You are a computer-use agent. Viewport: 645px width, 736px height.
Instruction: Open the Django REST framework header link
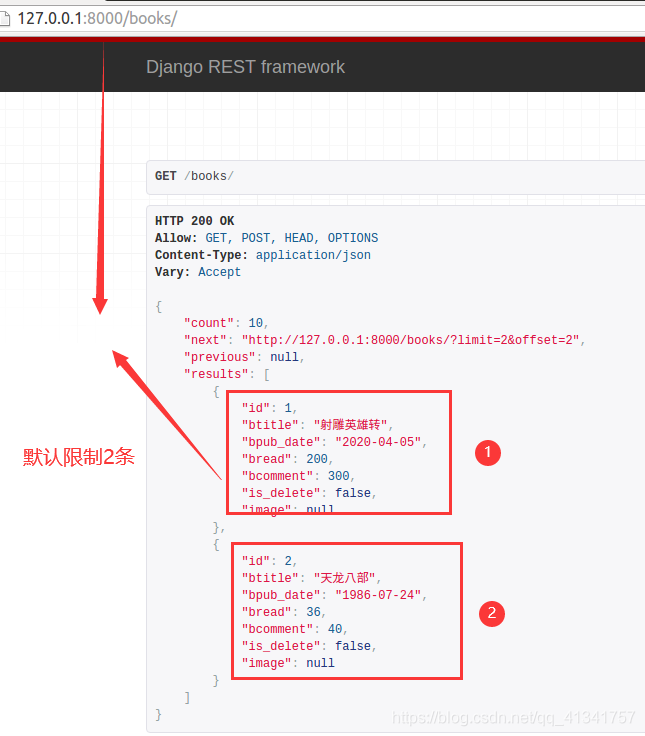245,67
